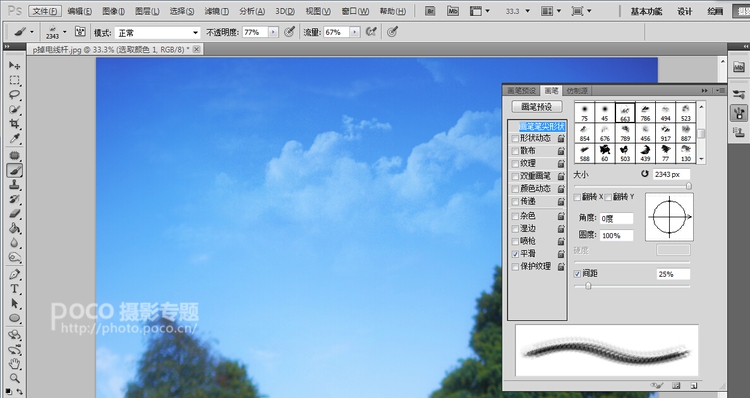Viewport: 750px width, 398px height.
Task: Open Mini Bridge panel in right dock
Action: [739, 67]
